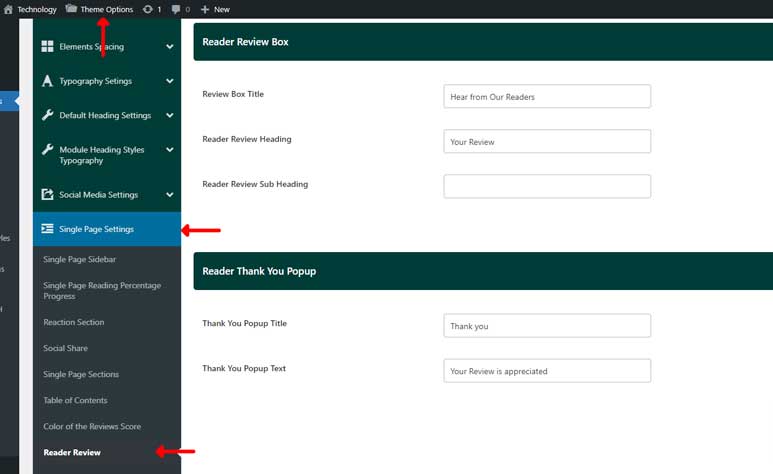Screen dimensions: 773x474
Task: Click the Elements Spacing grid icon
Action: [47, 47]
